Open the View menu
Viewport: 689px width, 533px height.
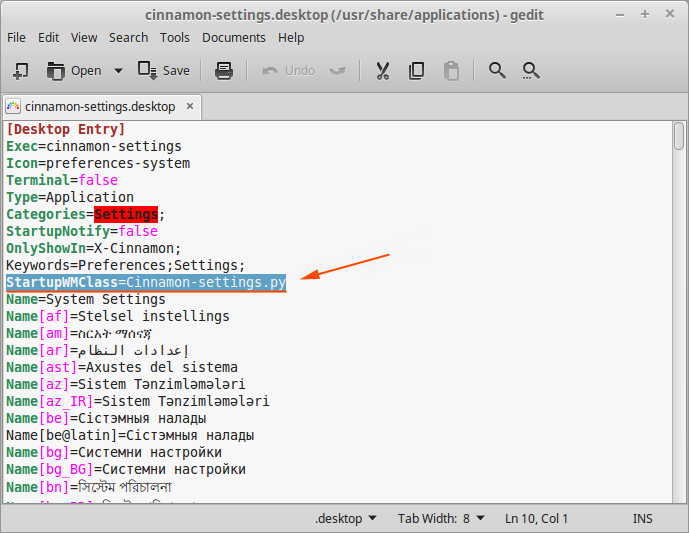(x=84, y=38)
